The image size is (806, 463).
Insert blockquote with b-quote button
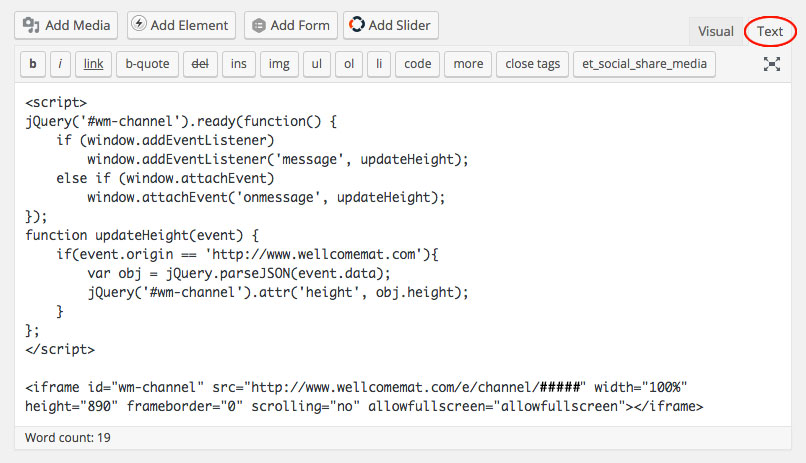point(147,64)
